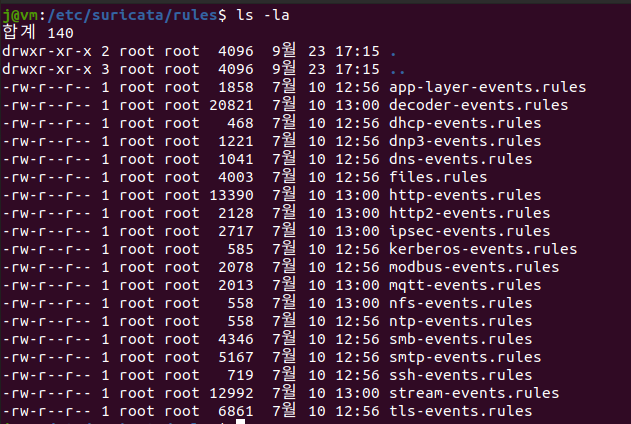Viewport: 631px width, 424px height.
Task: Click file size 13390 of http-events
Action: pos(231,196)
